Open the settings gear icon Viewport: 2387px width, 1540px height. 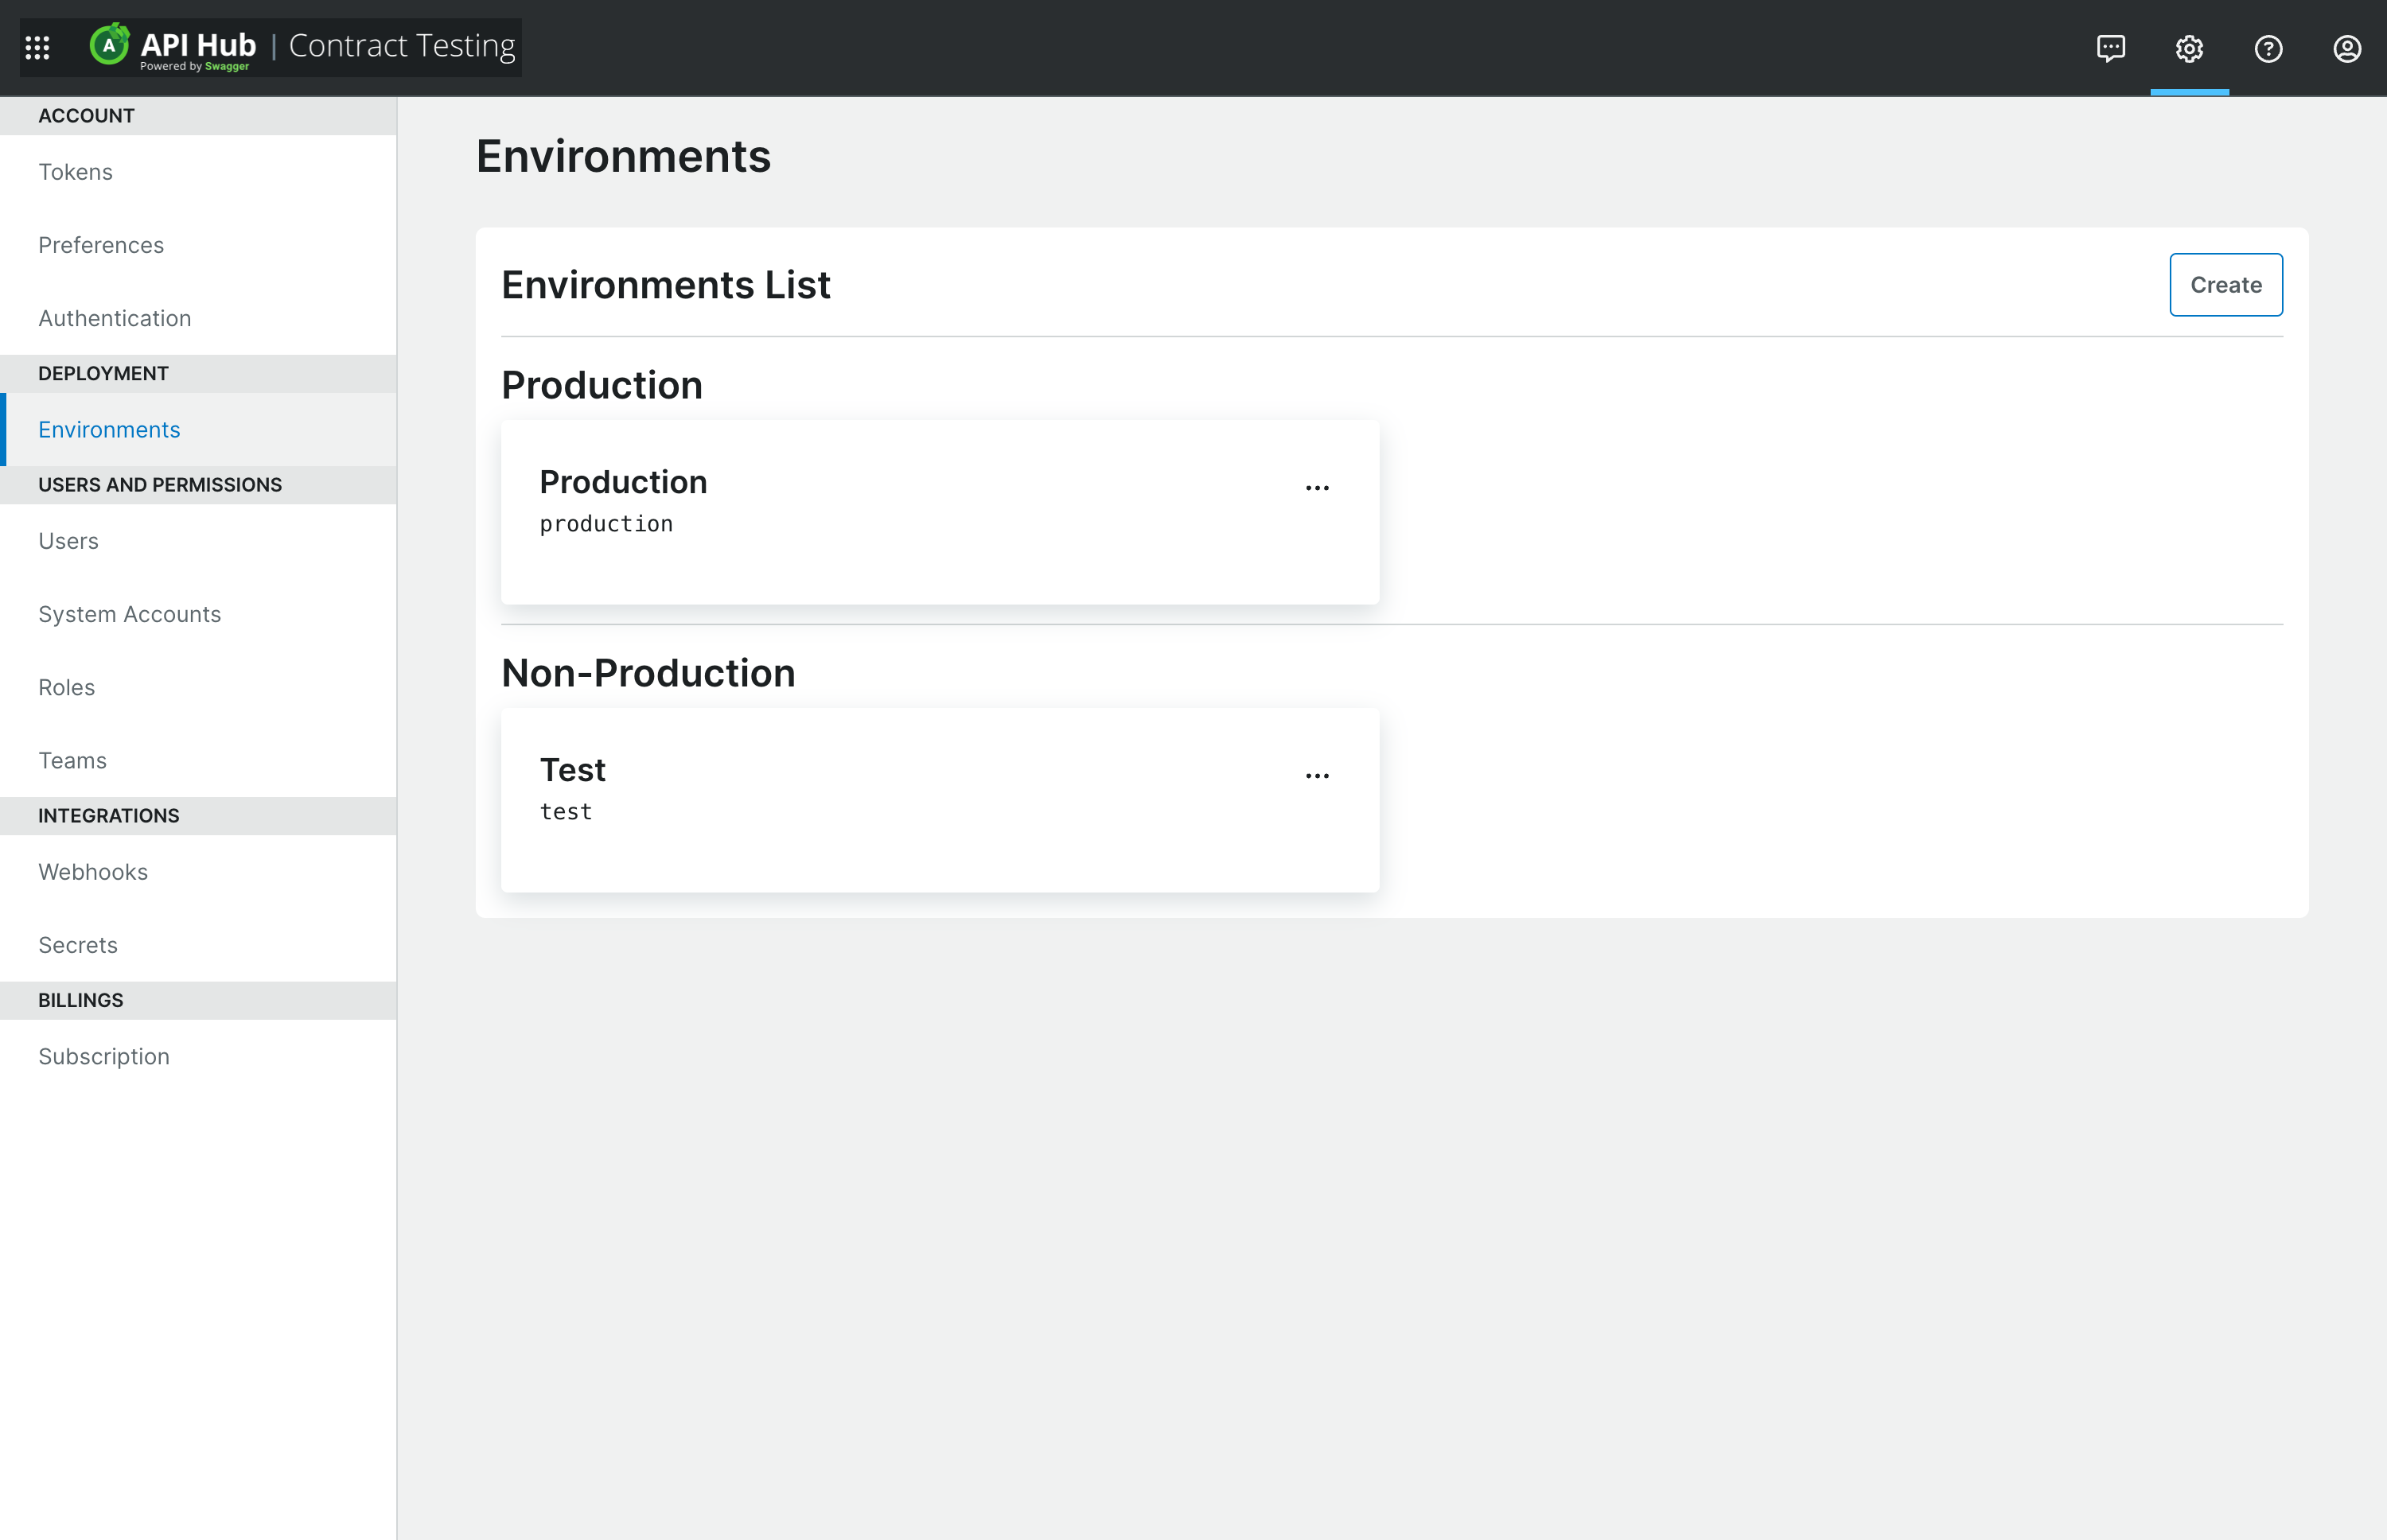(2189, 47)
